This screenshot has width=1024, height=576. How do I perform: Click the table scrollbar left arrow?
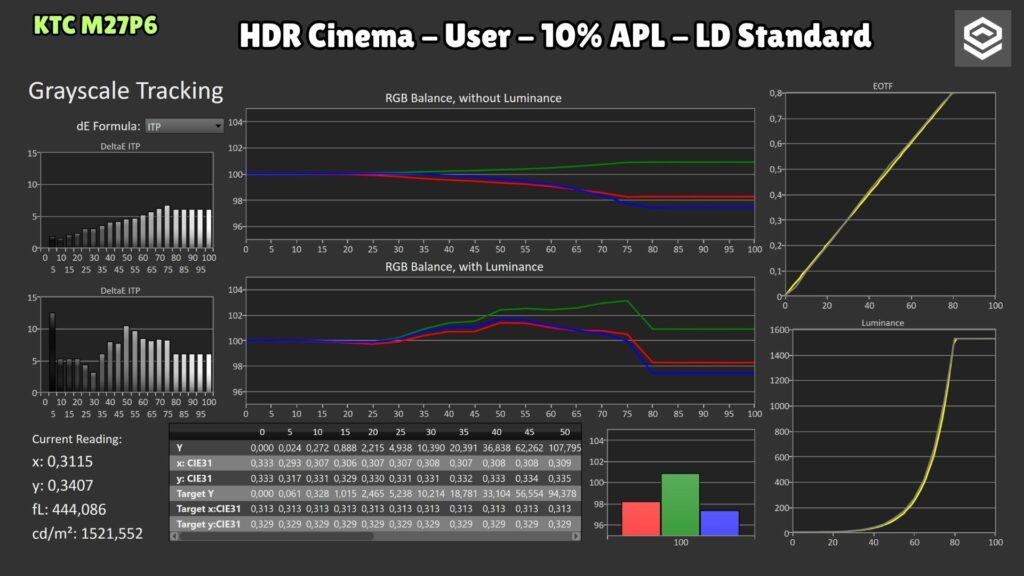coord(174,536)
